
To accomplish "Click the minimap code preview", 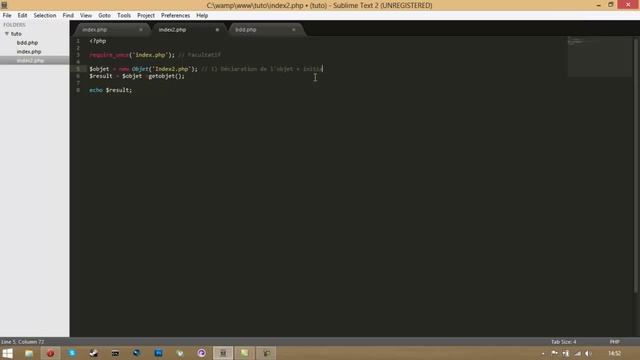I will 599,56.
